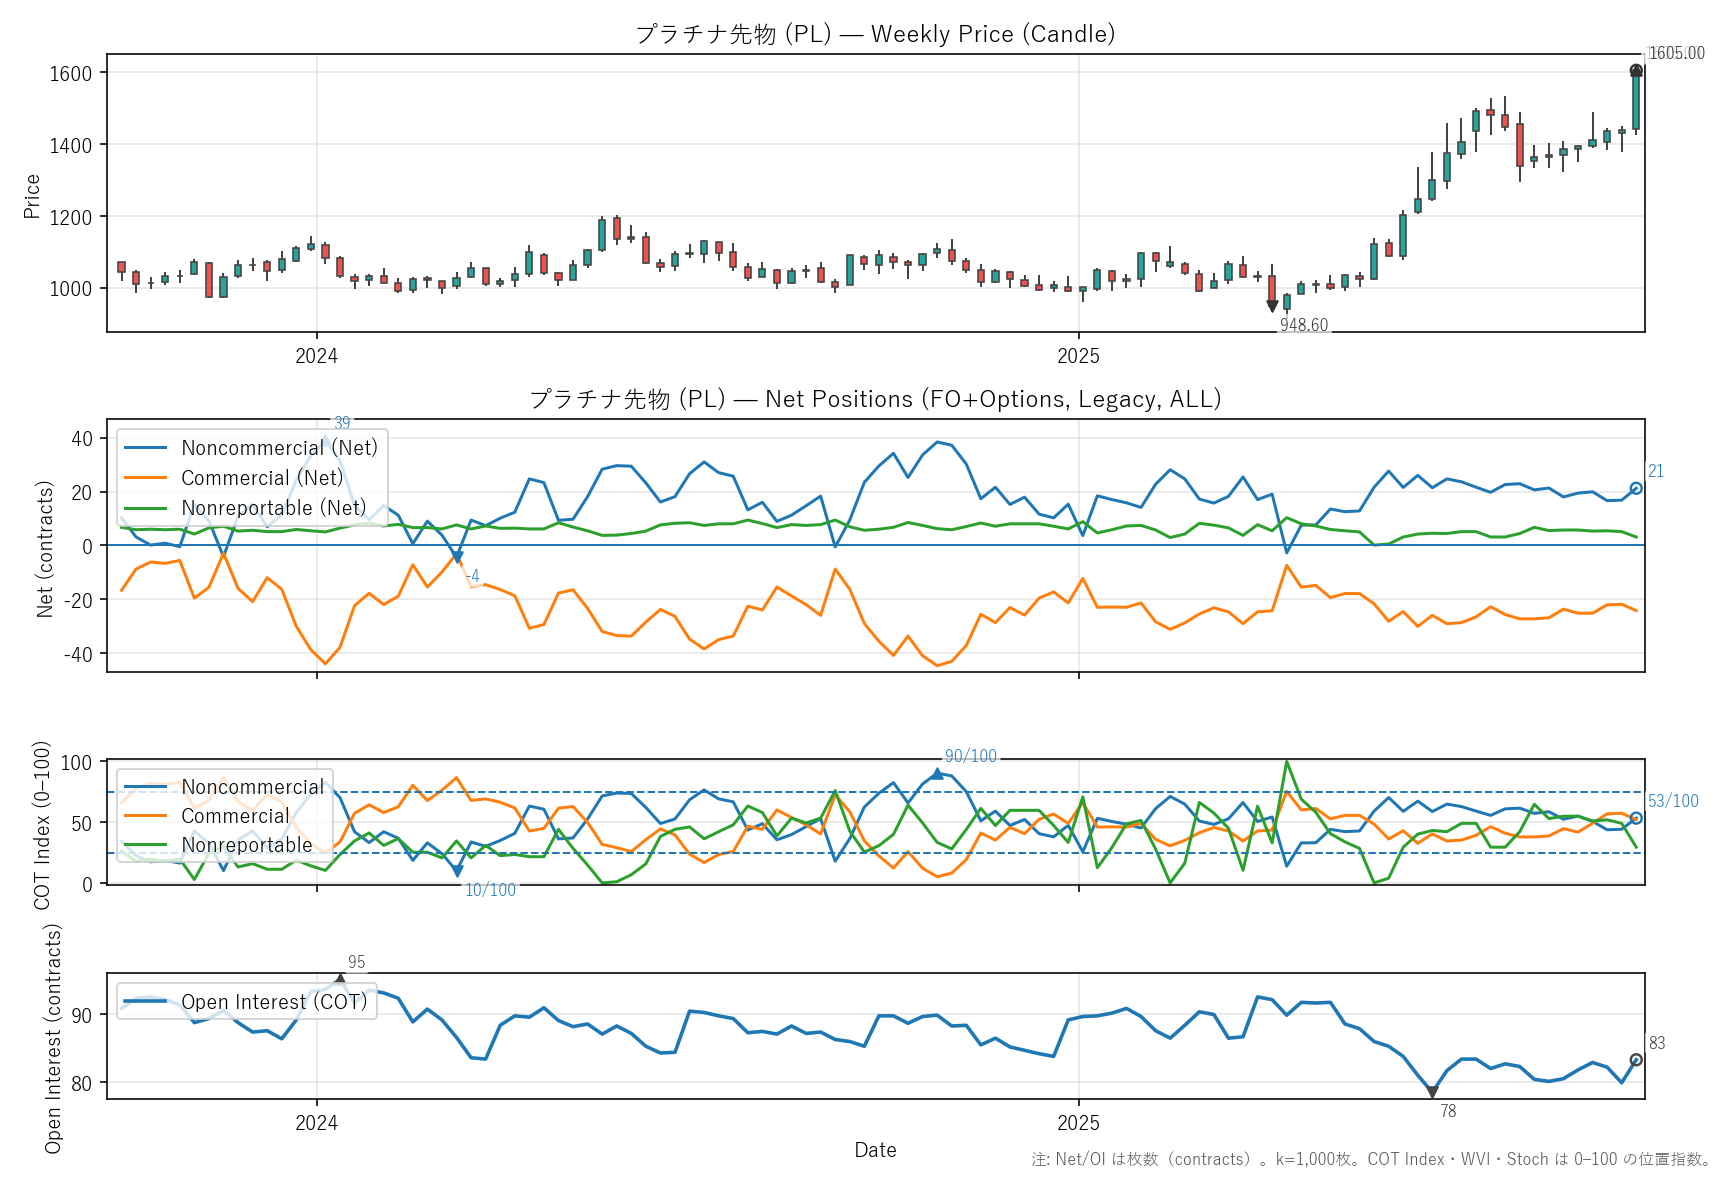This screenshot has height=1180, width=1728.
Task: Click Nonreportable in the COT Index legend
Action: coord(246,845)
